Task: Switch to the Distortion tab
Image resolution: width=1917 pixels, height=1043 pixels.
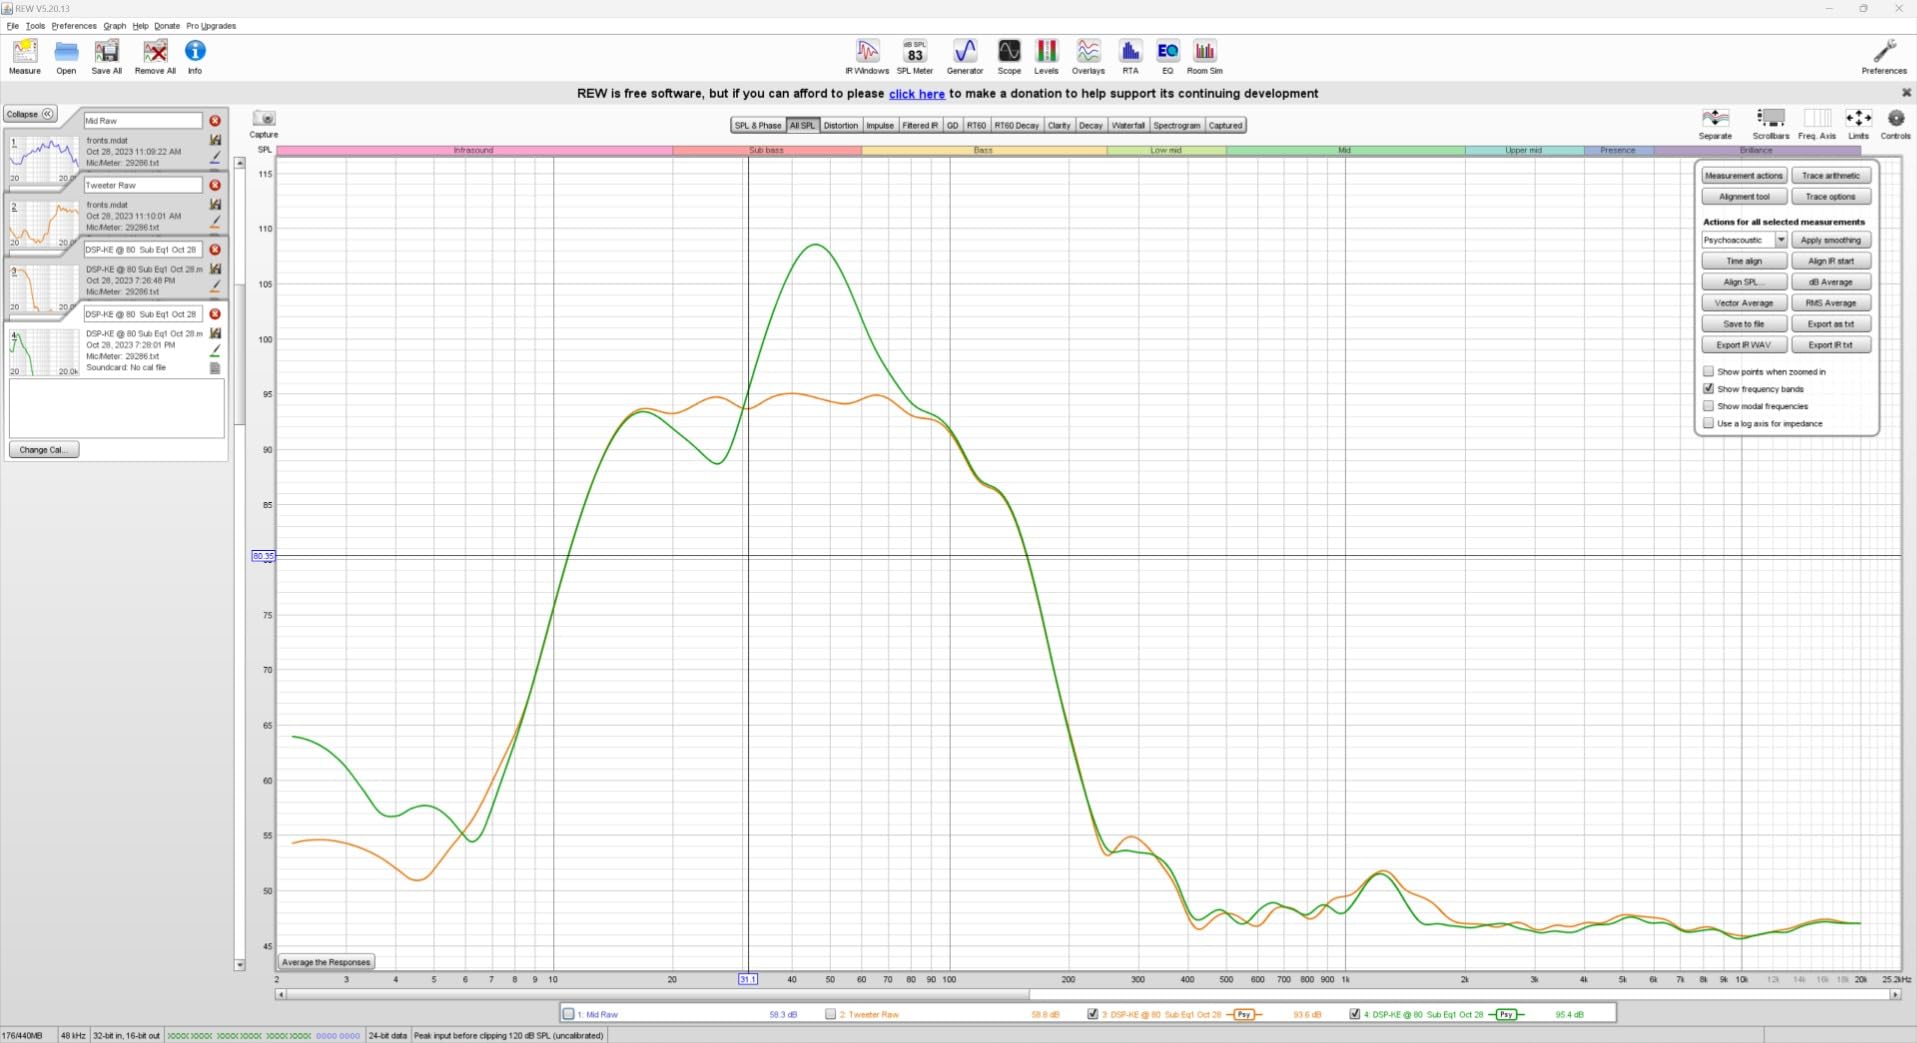Action: (840, 125)
